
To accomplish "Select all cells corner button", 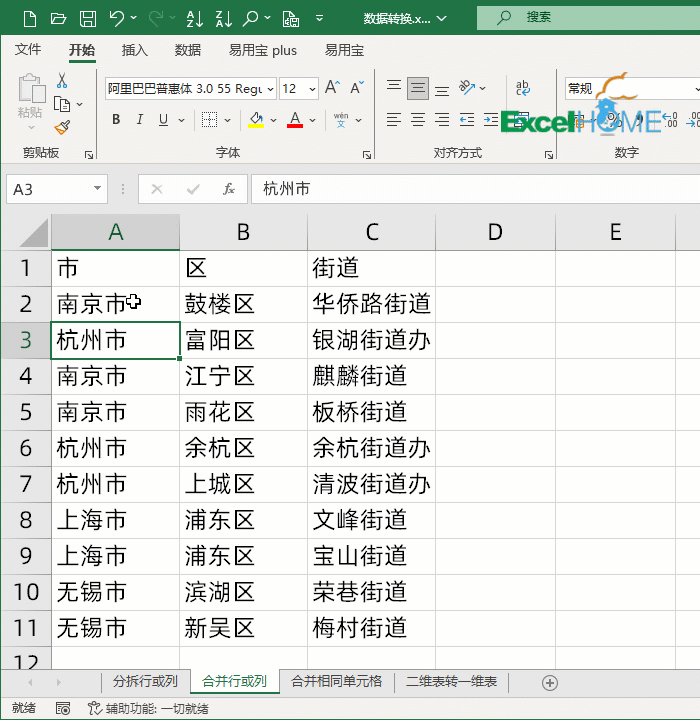I will pos(33,233).
